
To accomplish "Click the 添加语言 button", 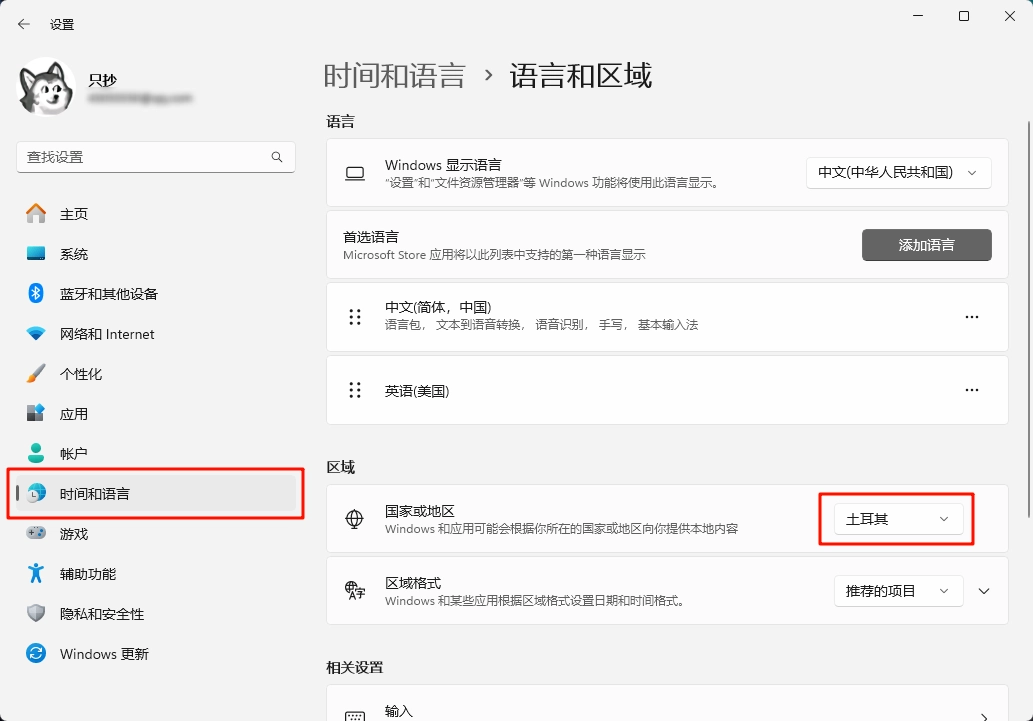I will 926,245.
